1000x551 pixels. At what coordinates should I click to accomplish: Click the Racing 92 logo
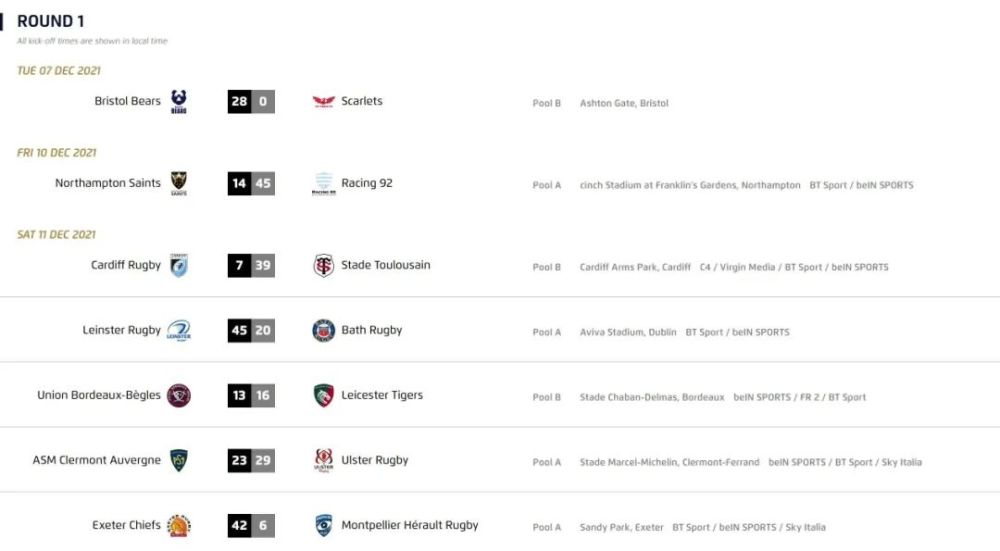coord(323,183)
